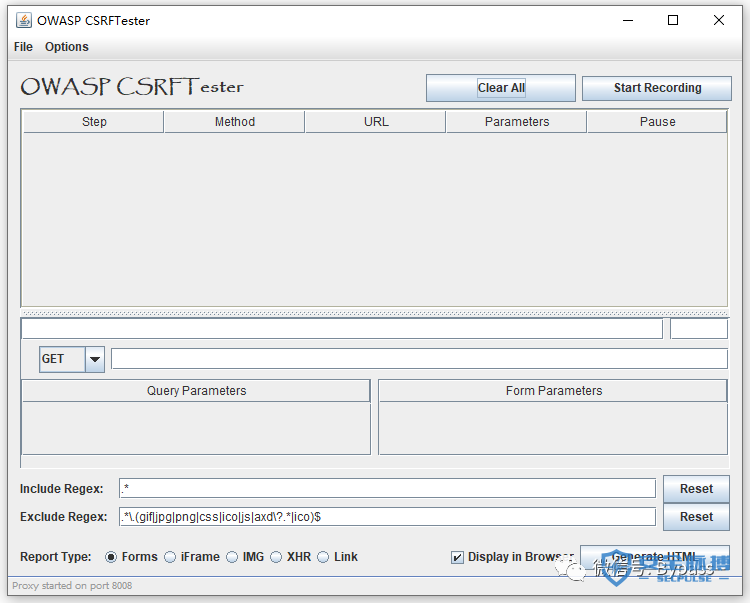Click the URL field beside GET dropdown

[x=419, y=359]
